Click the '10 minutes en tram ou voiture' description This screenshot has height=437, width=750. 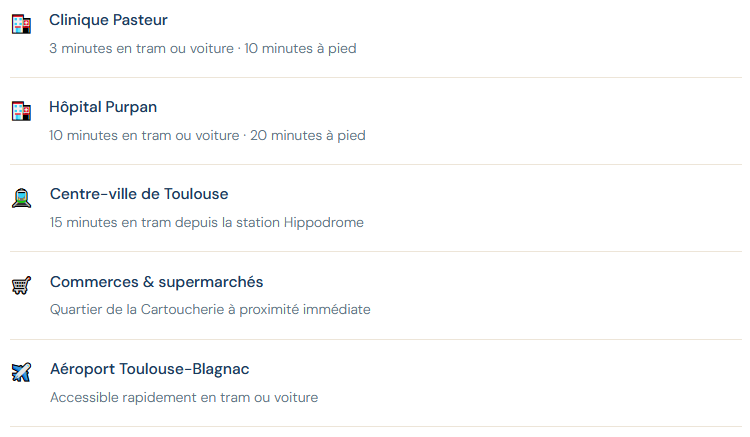144,135
